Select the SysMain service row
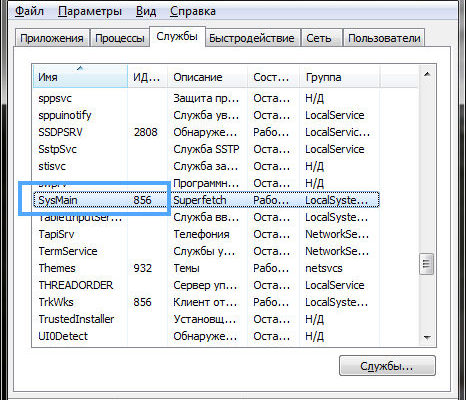This screenshot has width=466, height=400. [206, 200]
